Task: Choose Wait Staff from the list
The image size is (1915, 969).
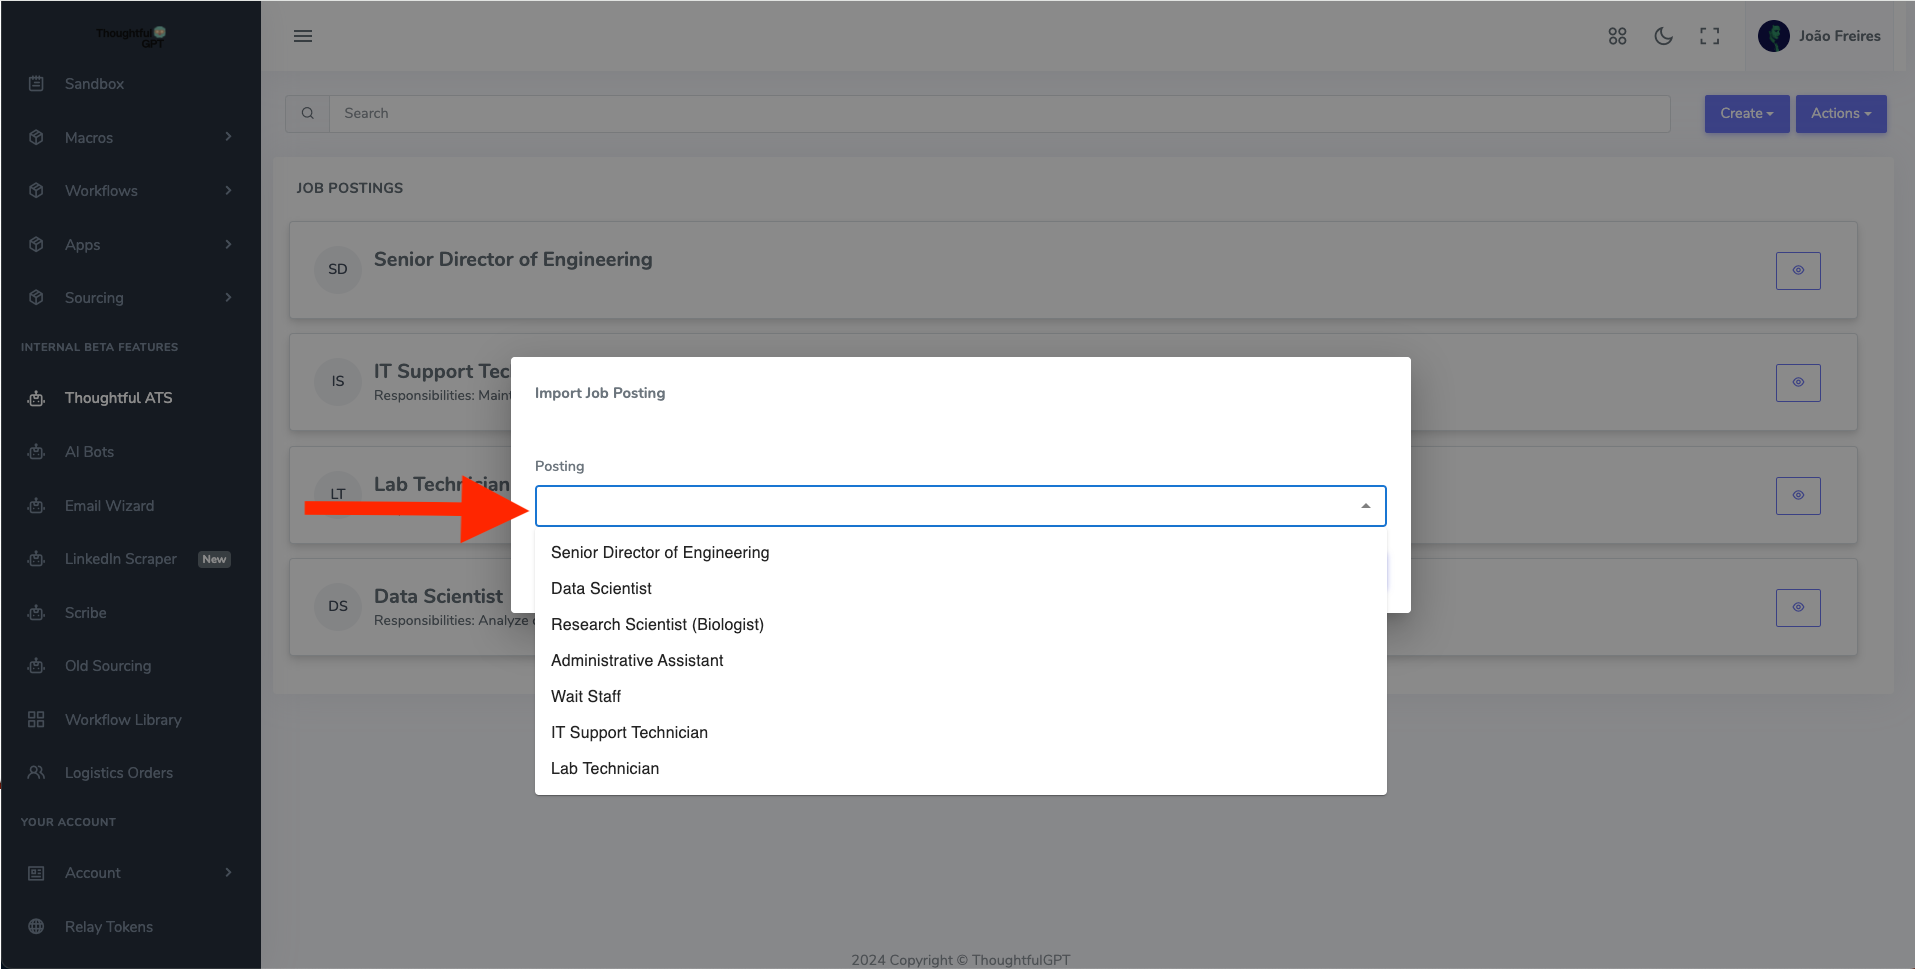Action: 586,697
